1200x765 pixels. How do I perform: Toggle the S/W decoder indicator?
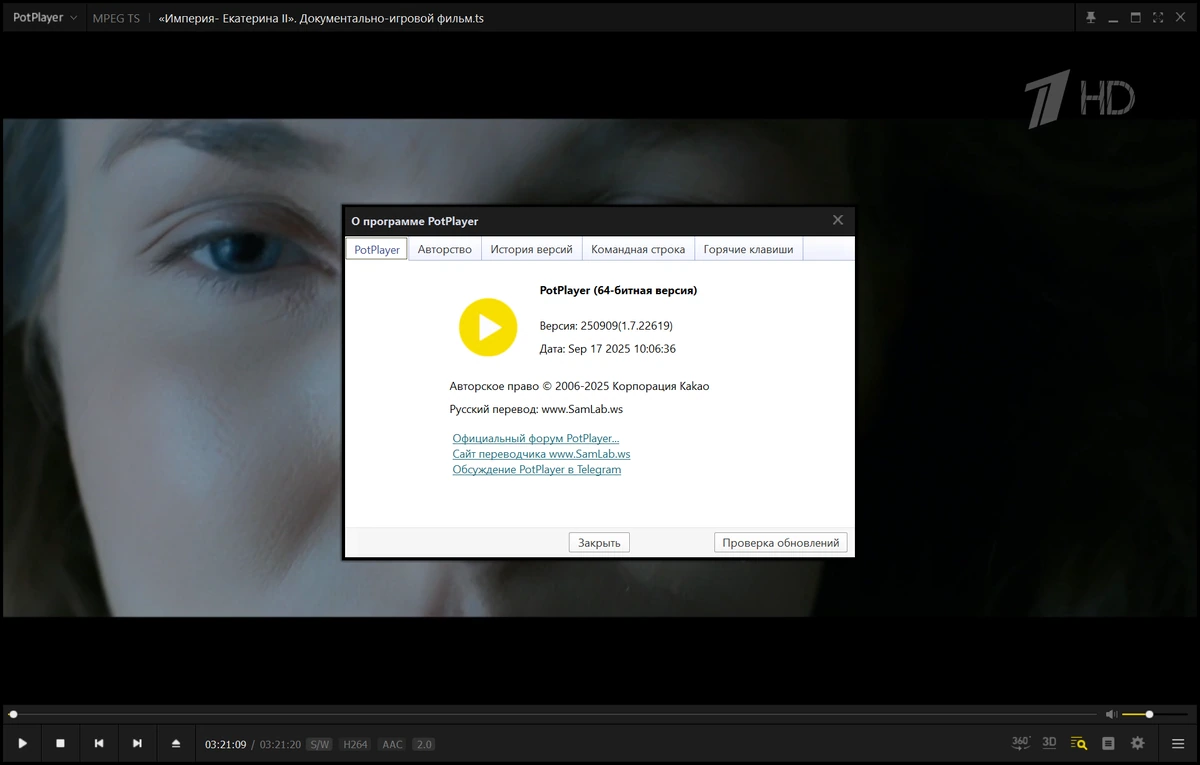tap(319, 744)
